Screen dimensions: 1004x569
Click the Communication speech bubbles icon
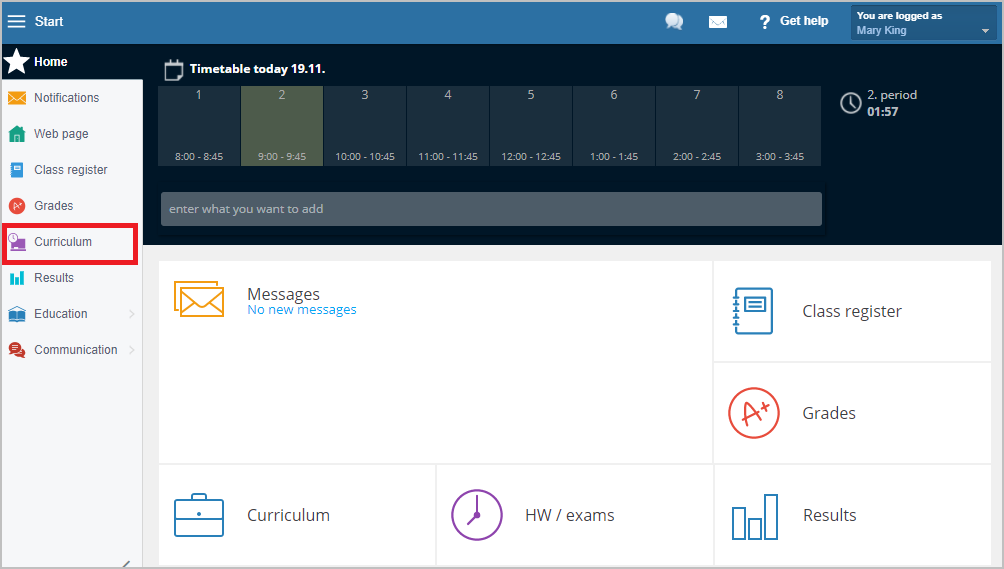(17, 349)
